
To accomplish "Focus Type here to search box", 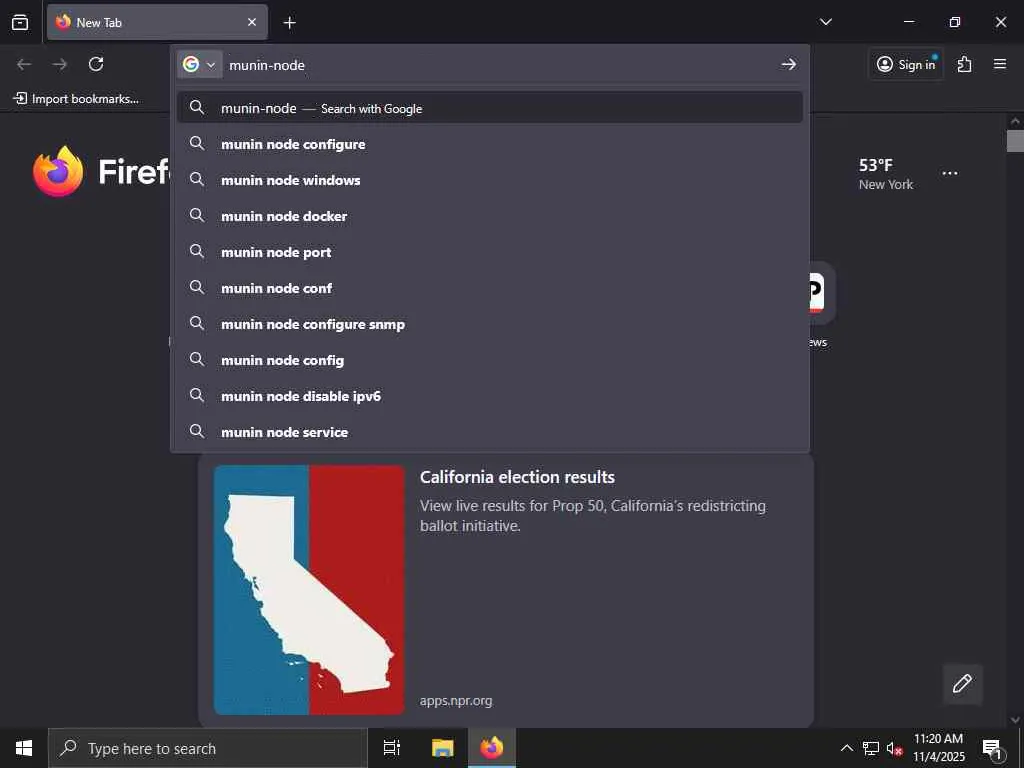I will tap(208, 748).
